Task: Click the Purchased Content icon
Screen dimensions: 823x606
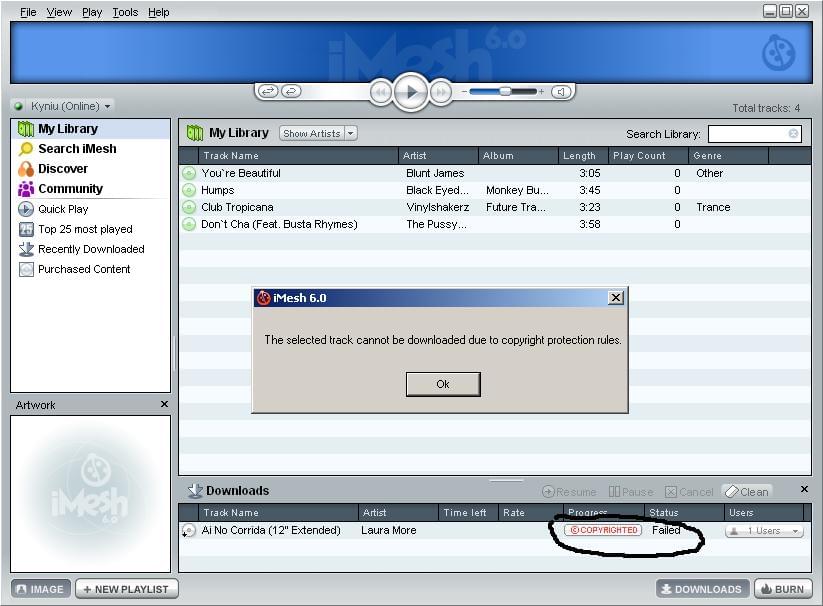Action: 26,269
